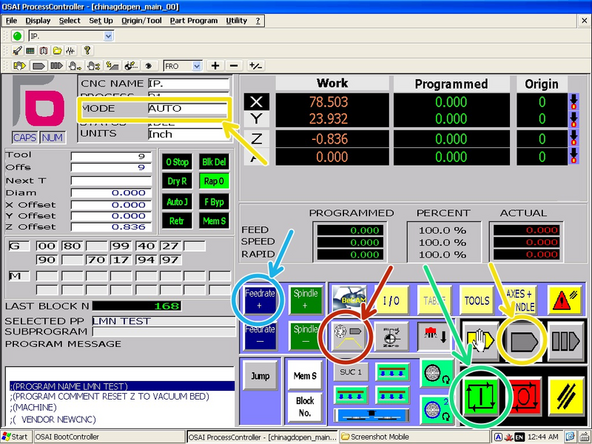Screen dimensions: 592x444
Task: Toggle the lower-right vacuum zone button
Action: [392, 395]
